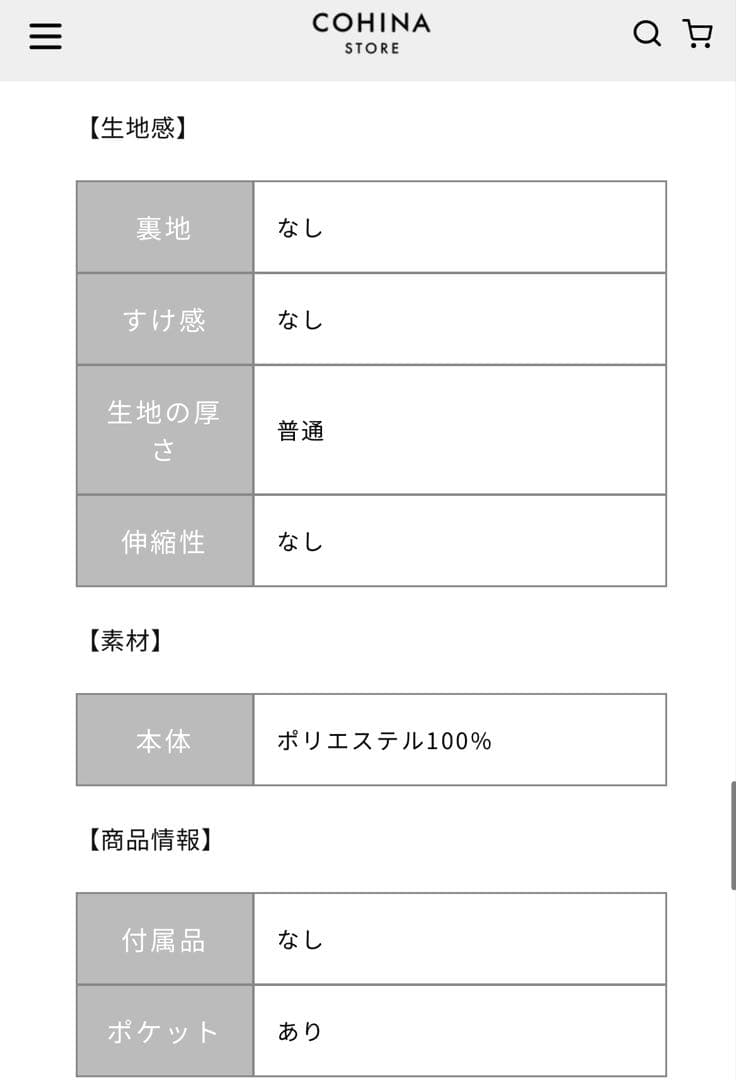This screenshot has width=736, height=1080.
Task: Select the 裏地 table row header
Action: 163,227
